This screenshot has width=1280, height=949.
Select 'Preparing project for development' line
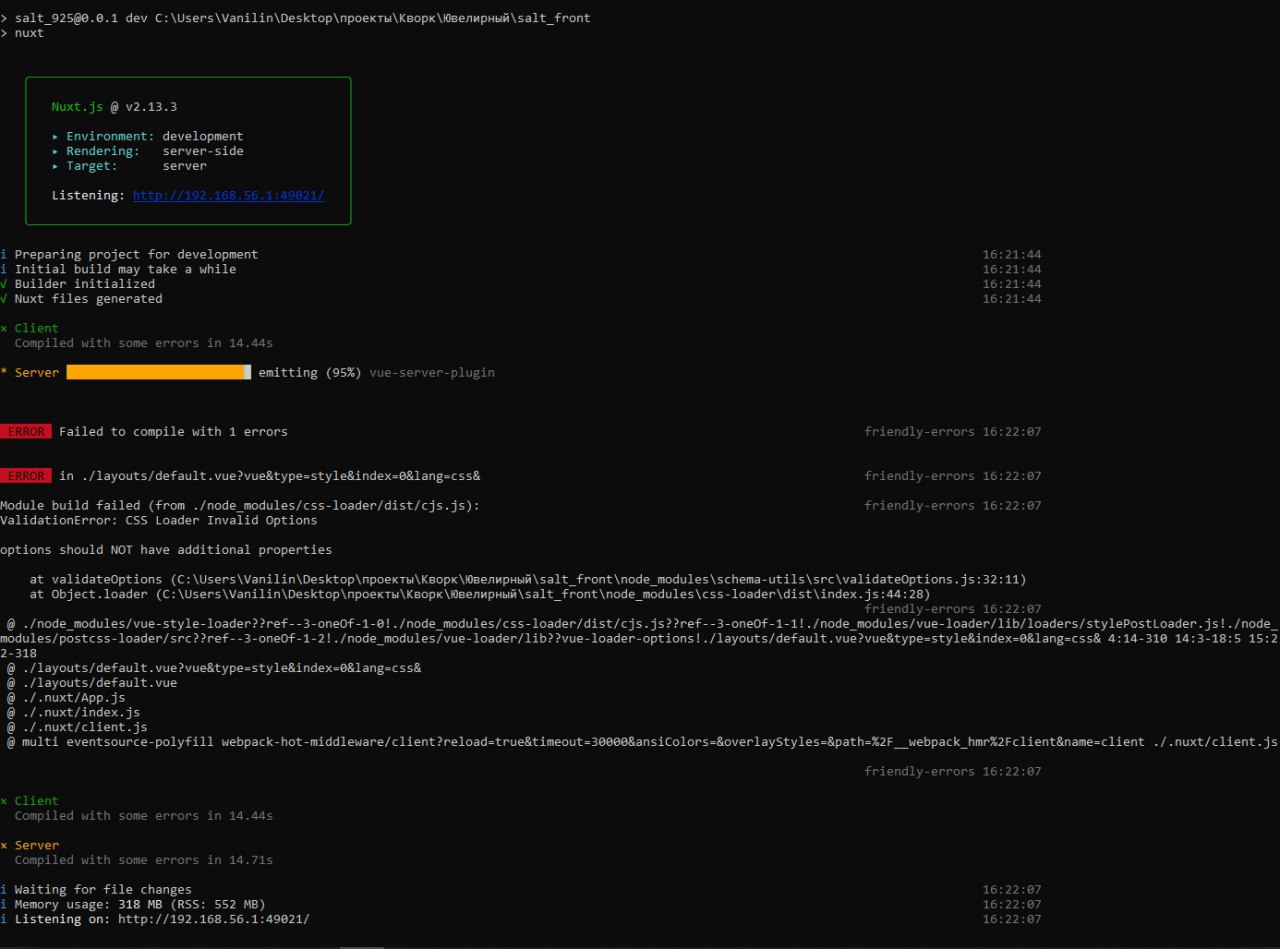[x=129, y=254]
